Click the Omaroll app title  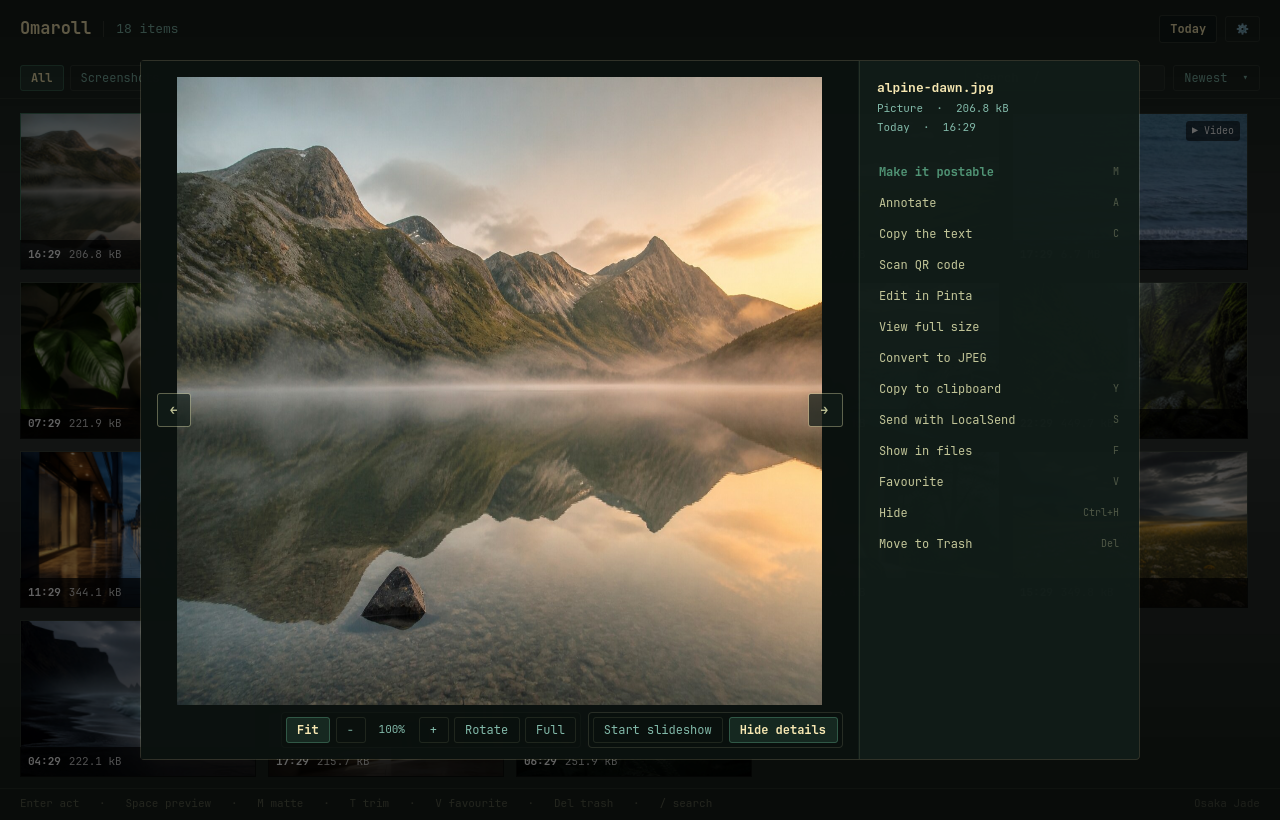point(55,28)
